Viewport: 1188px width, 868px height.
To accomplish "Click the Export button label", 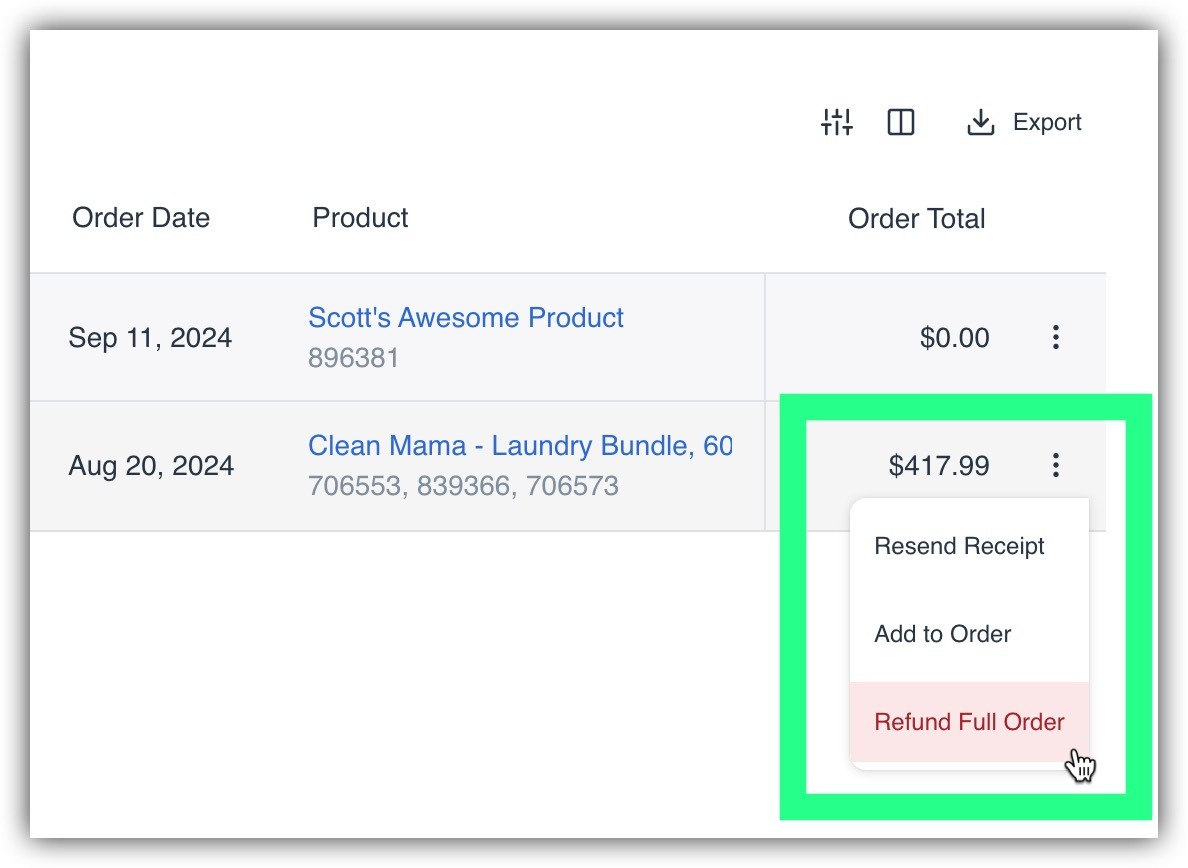I will pos(1046,122).
